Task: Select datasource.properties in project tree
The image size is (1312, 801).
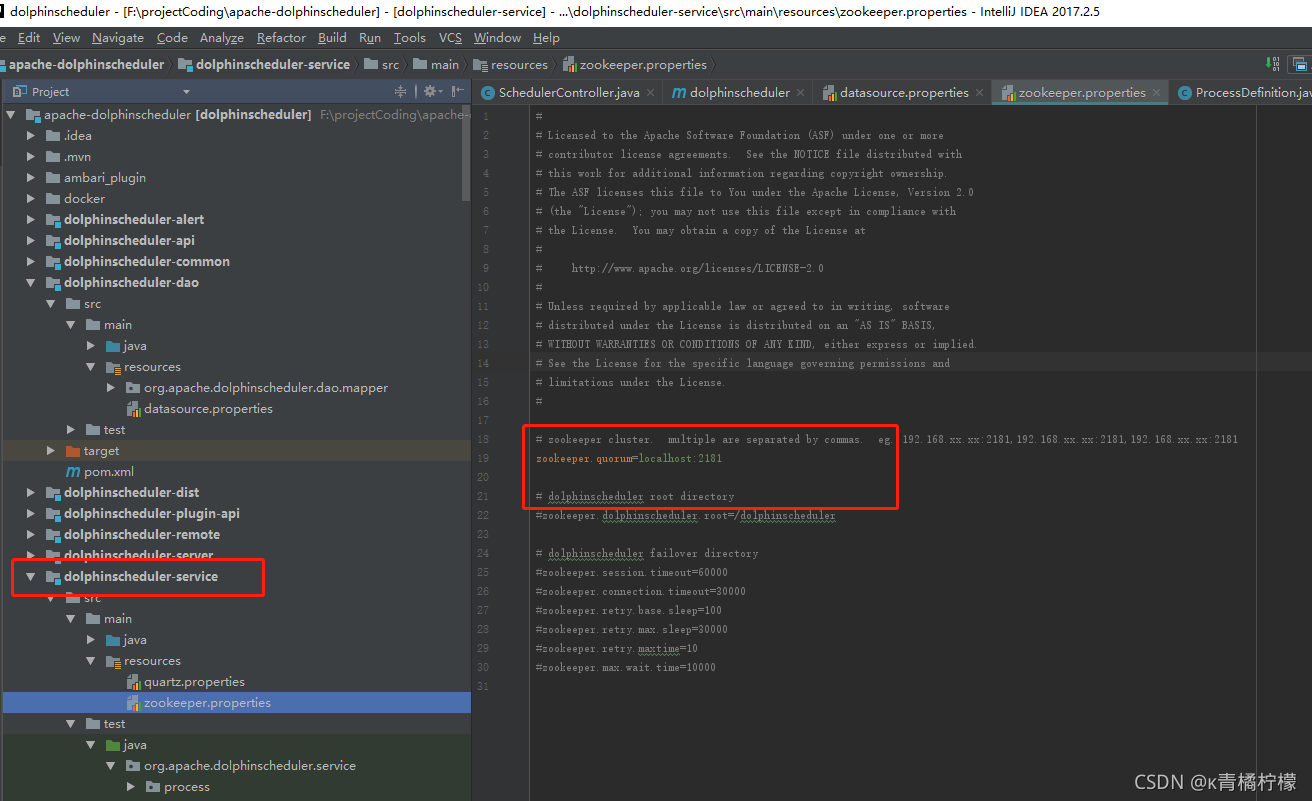Action: [x=208, y=408]
